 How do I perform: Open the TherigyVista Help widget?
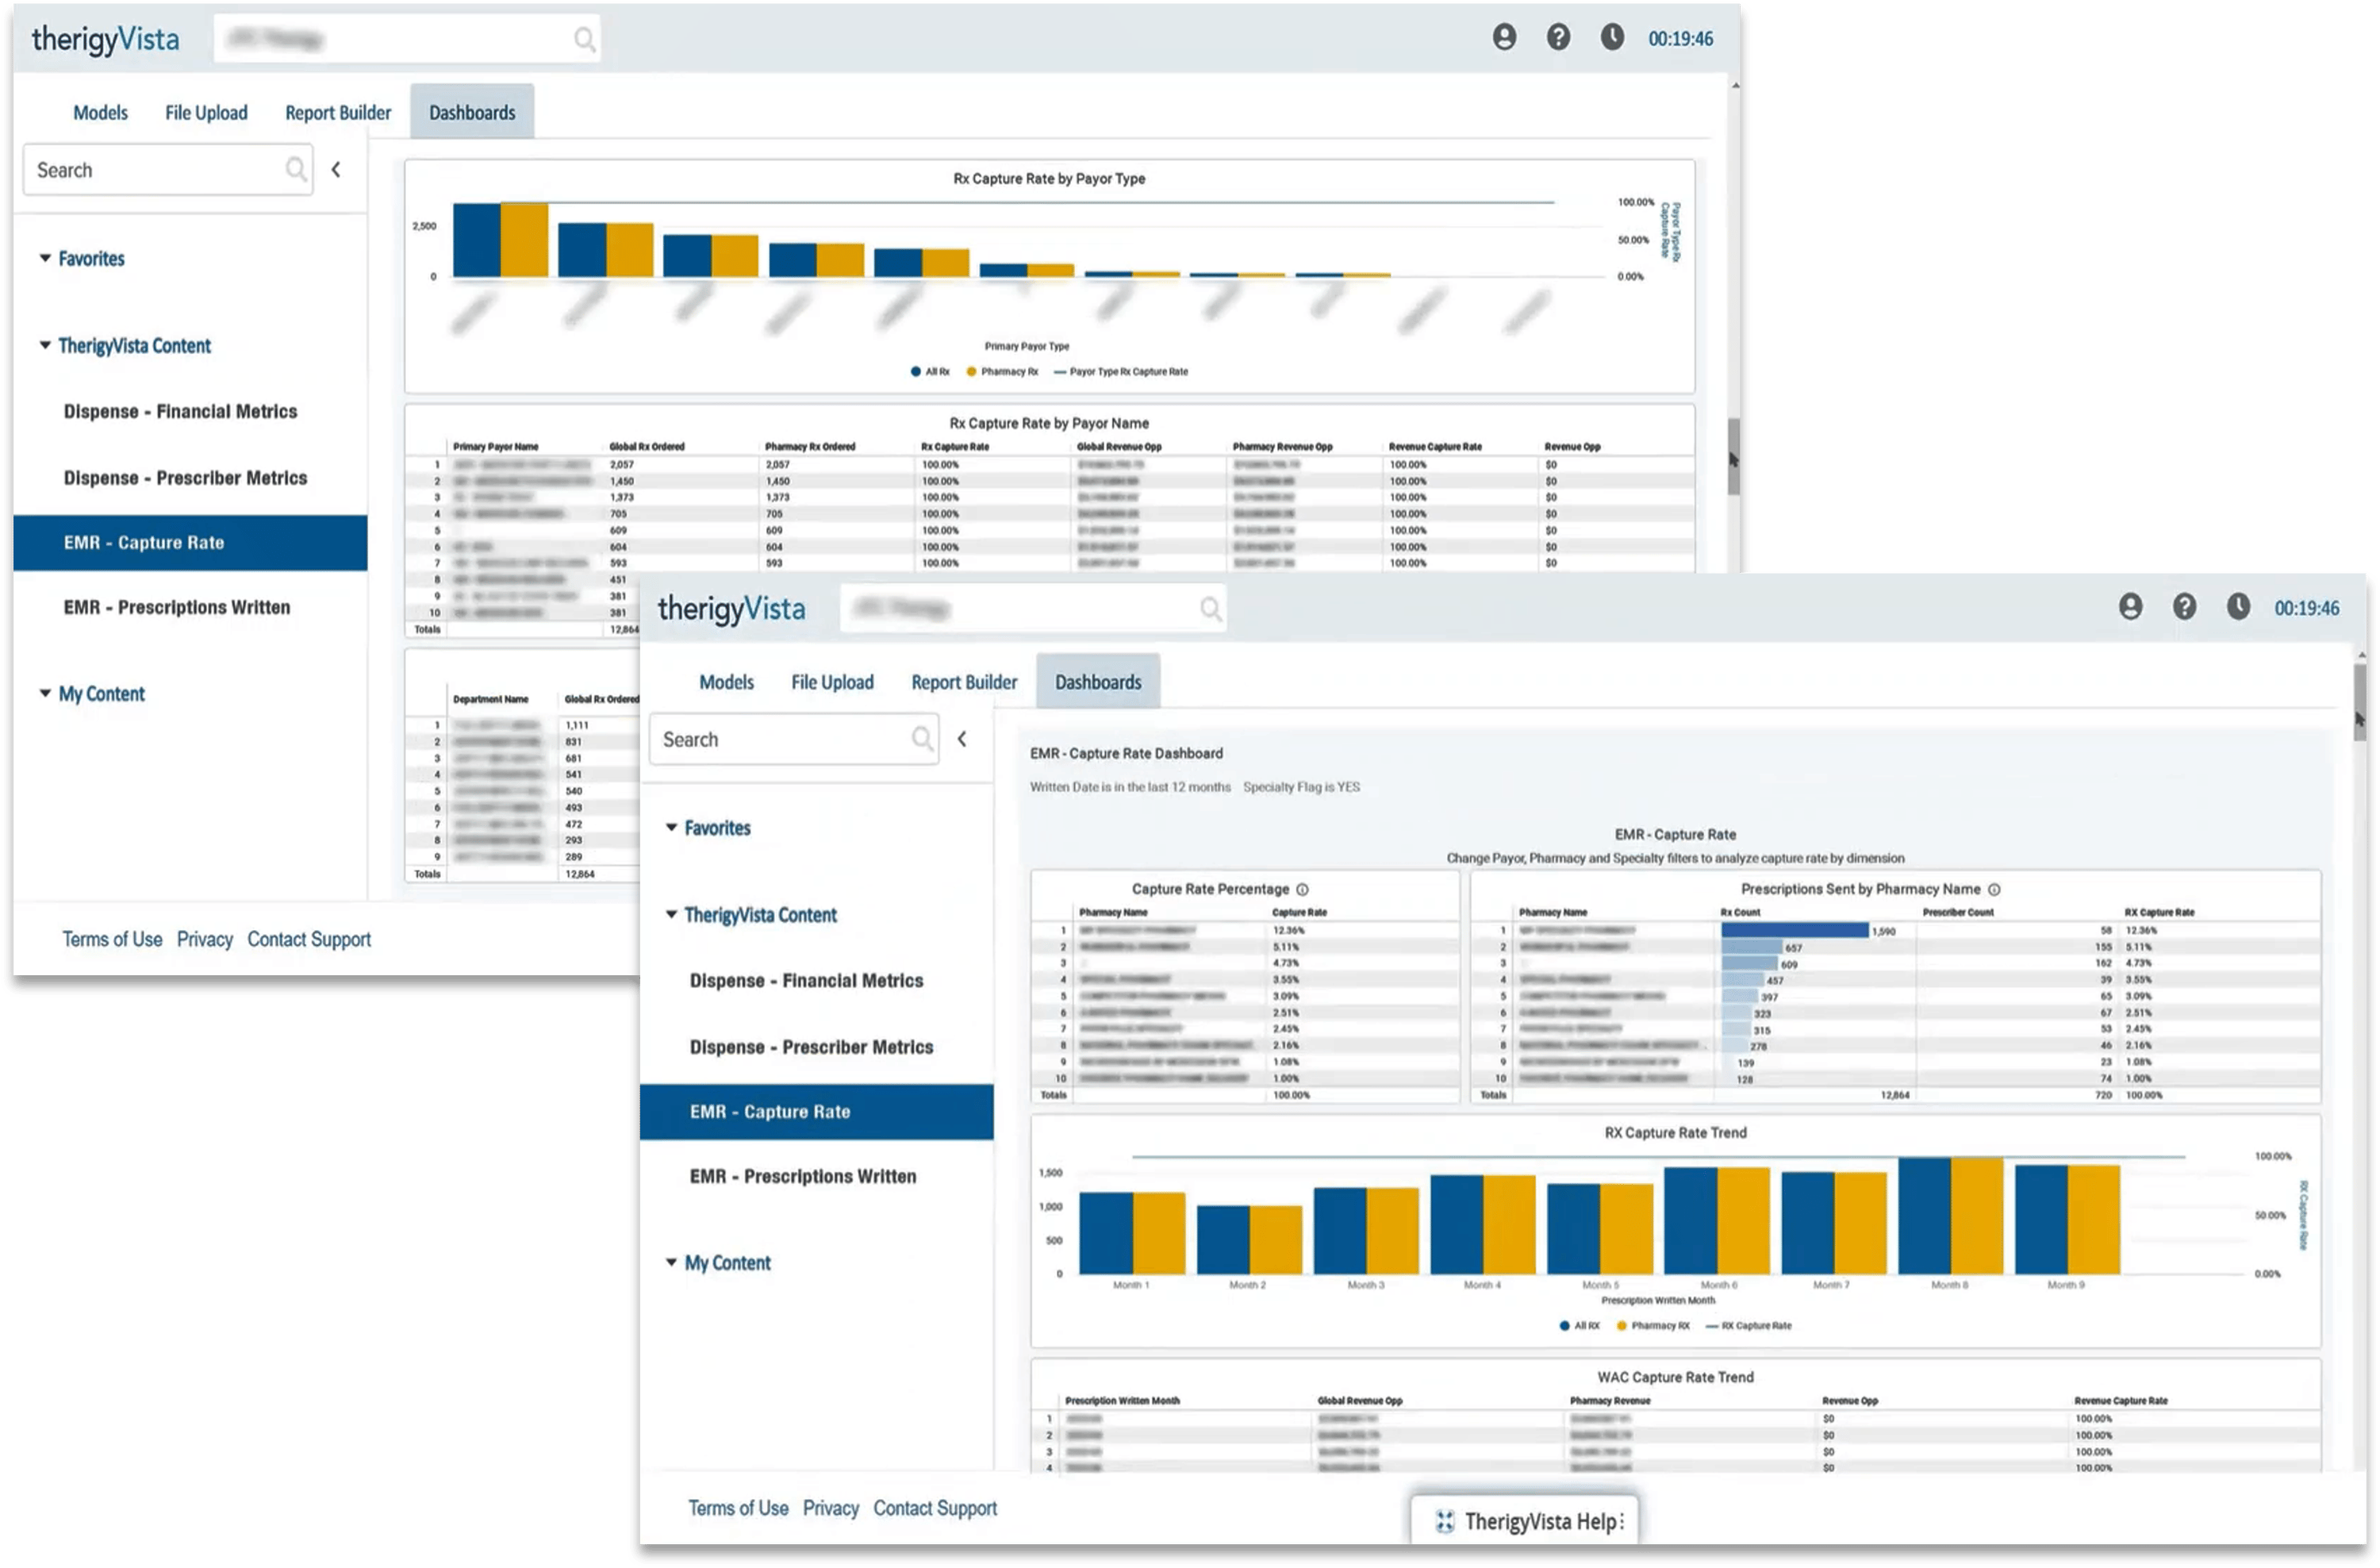pos(1525,1521)
